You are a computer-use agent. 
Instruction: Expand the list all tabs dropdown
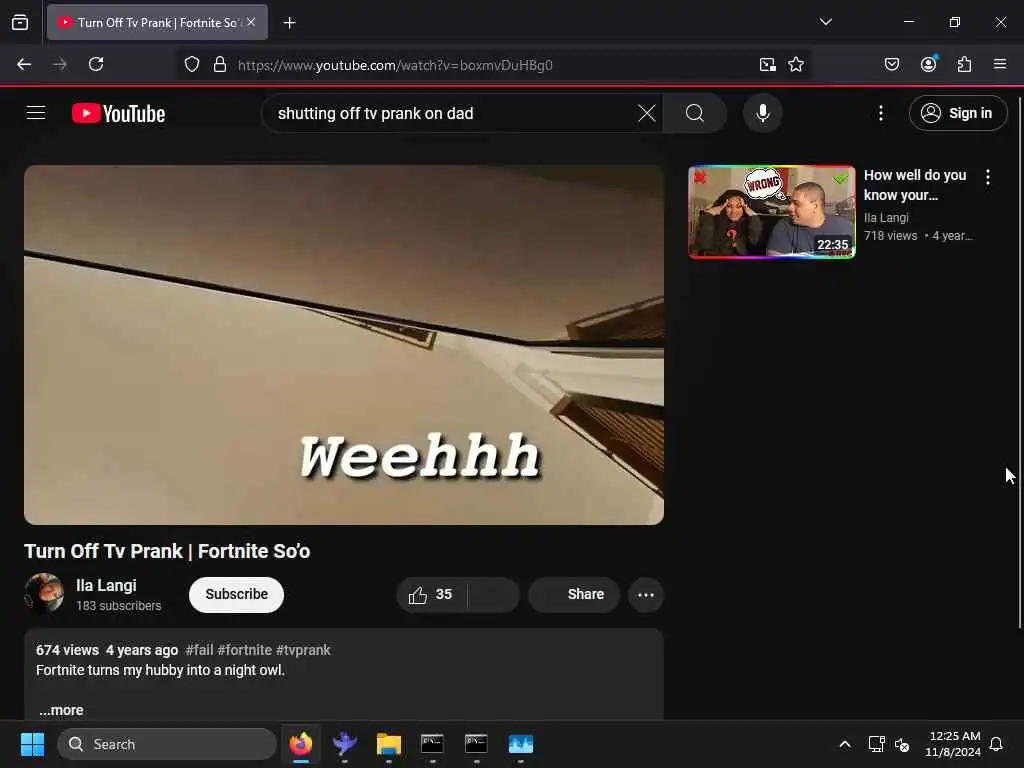click(x=825, y=22)
